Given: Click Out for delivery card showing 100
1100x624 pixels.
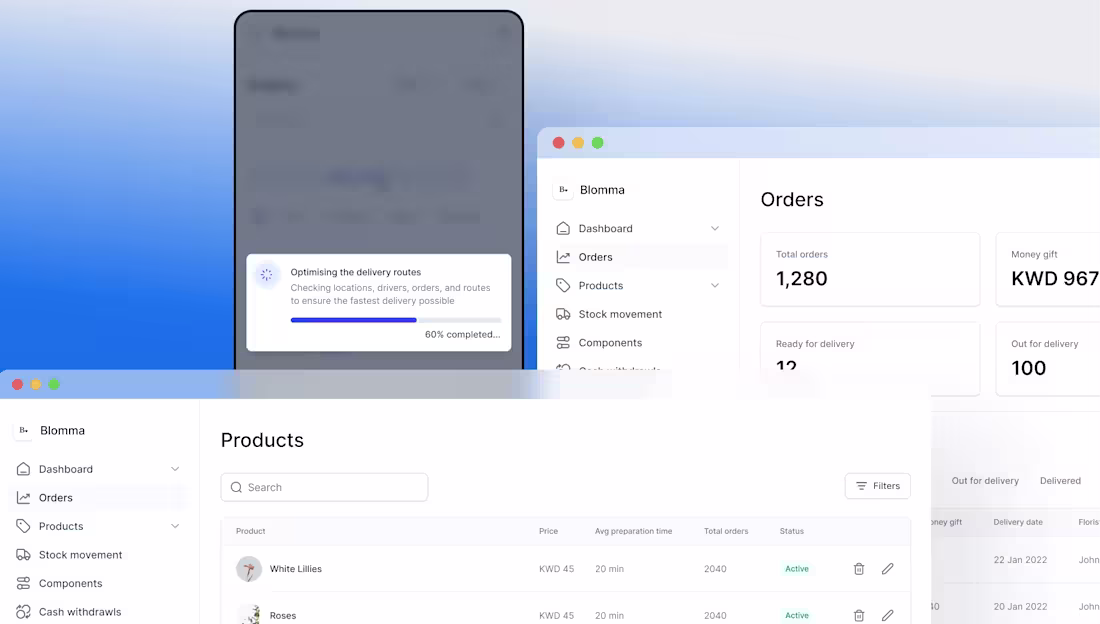Looking at the screenshot, I should pyautogui.click(x=1048, y=359).
